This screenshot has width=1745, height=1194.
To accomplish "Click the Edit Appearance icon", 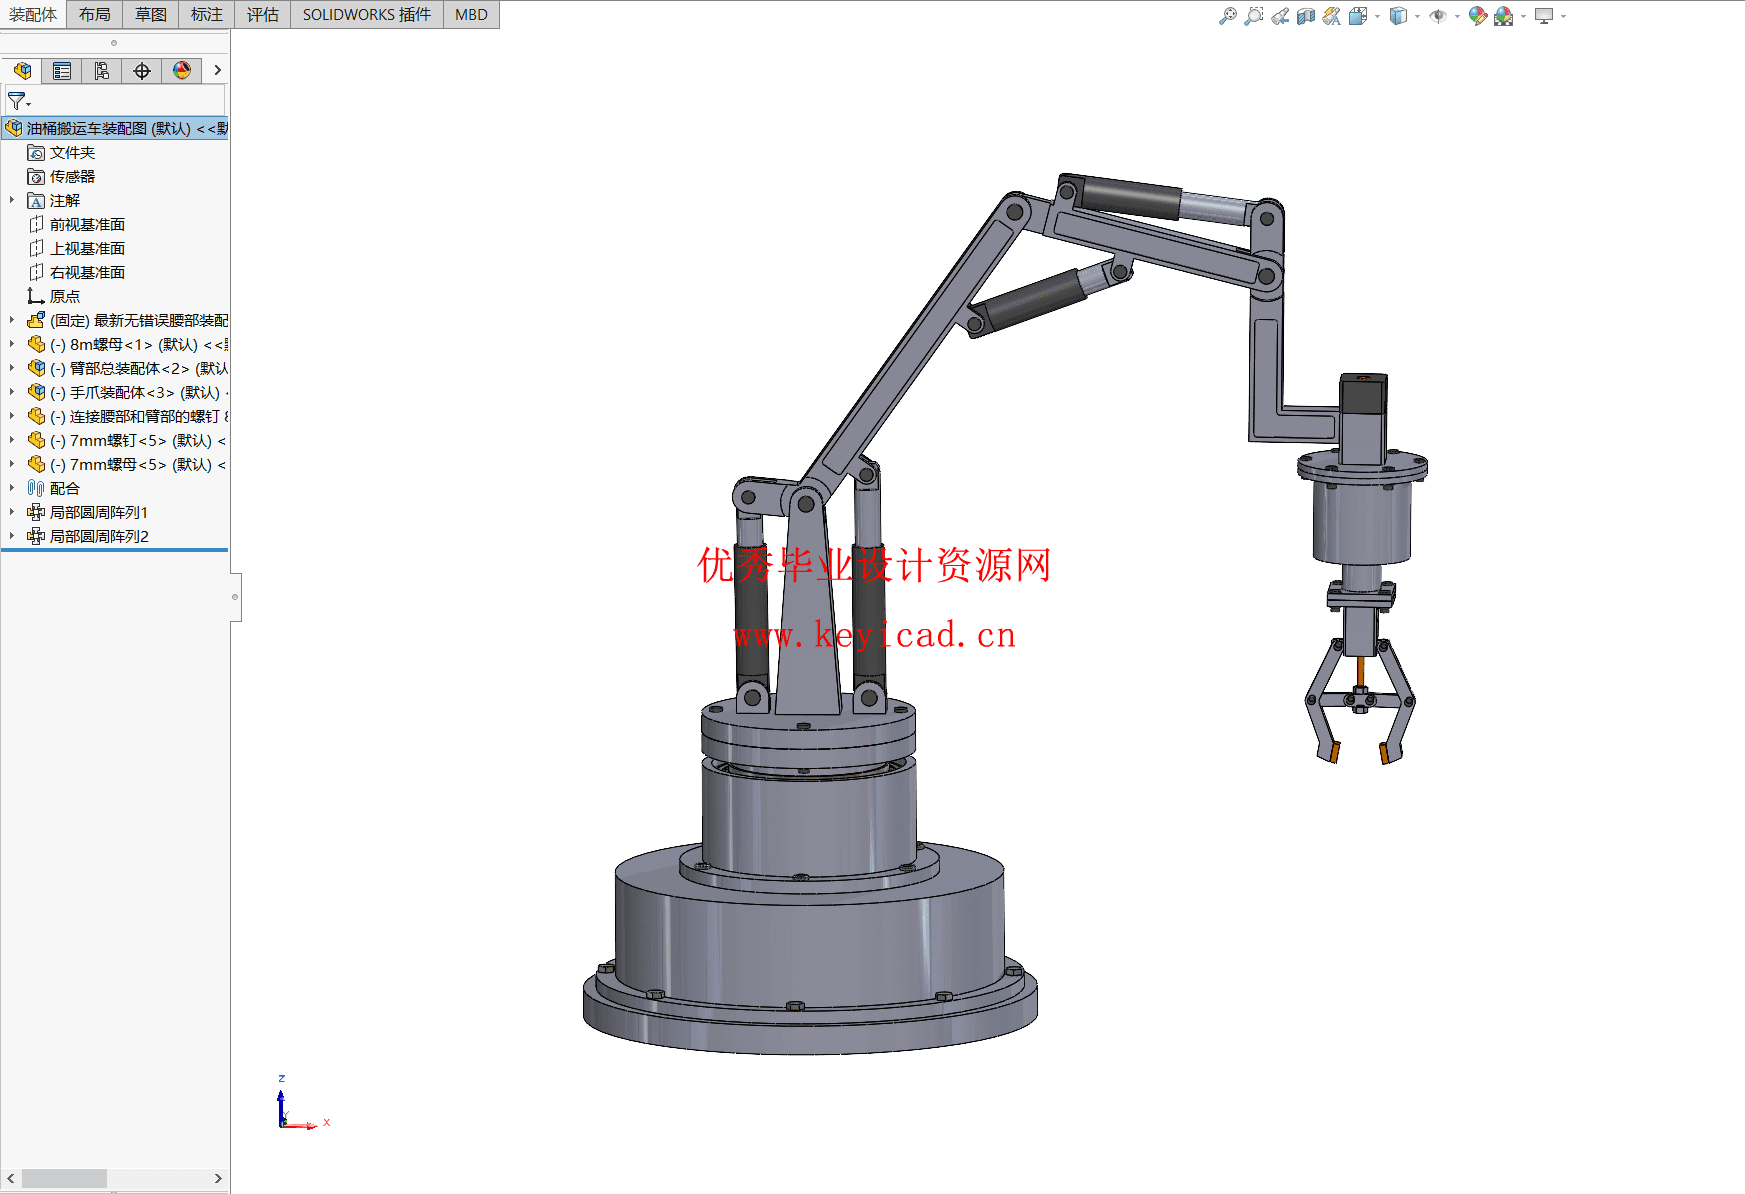I will tap(1477, 16).
